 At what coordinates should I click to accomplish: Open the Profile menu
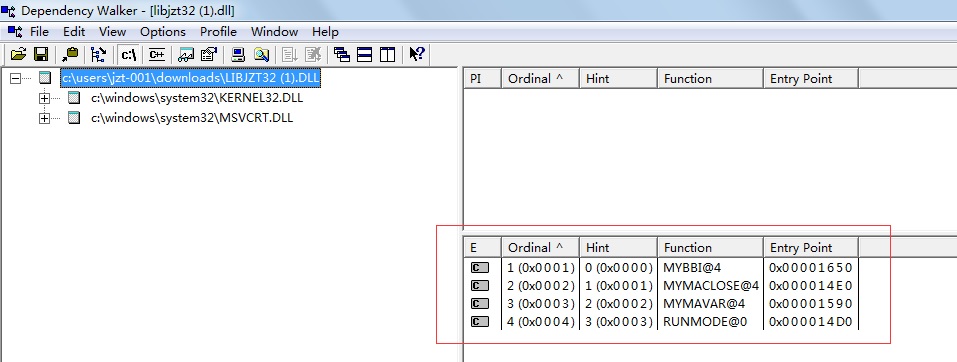coord(218,32)
